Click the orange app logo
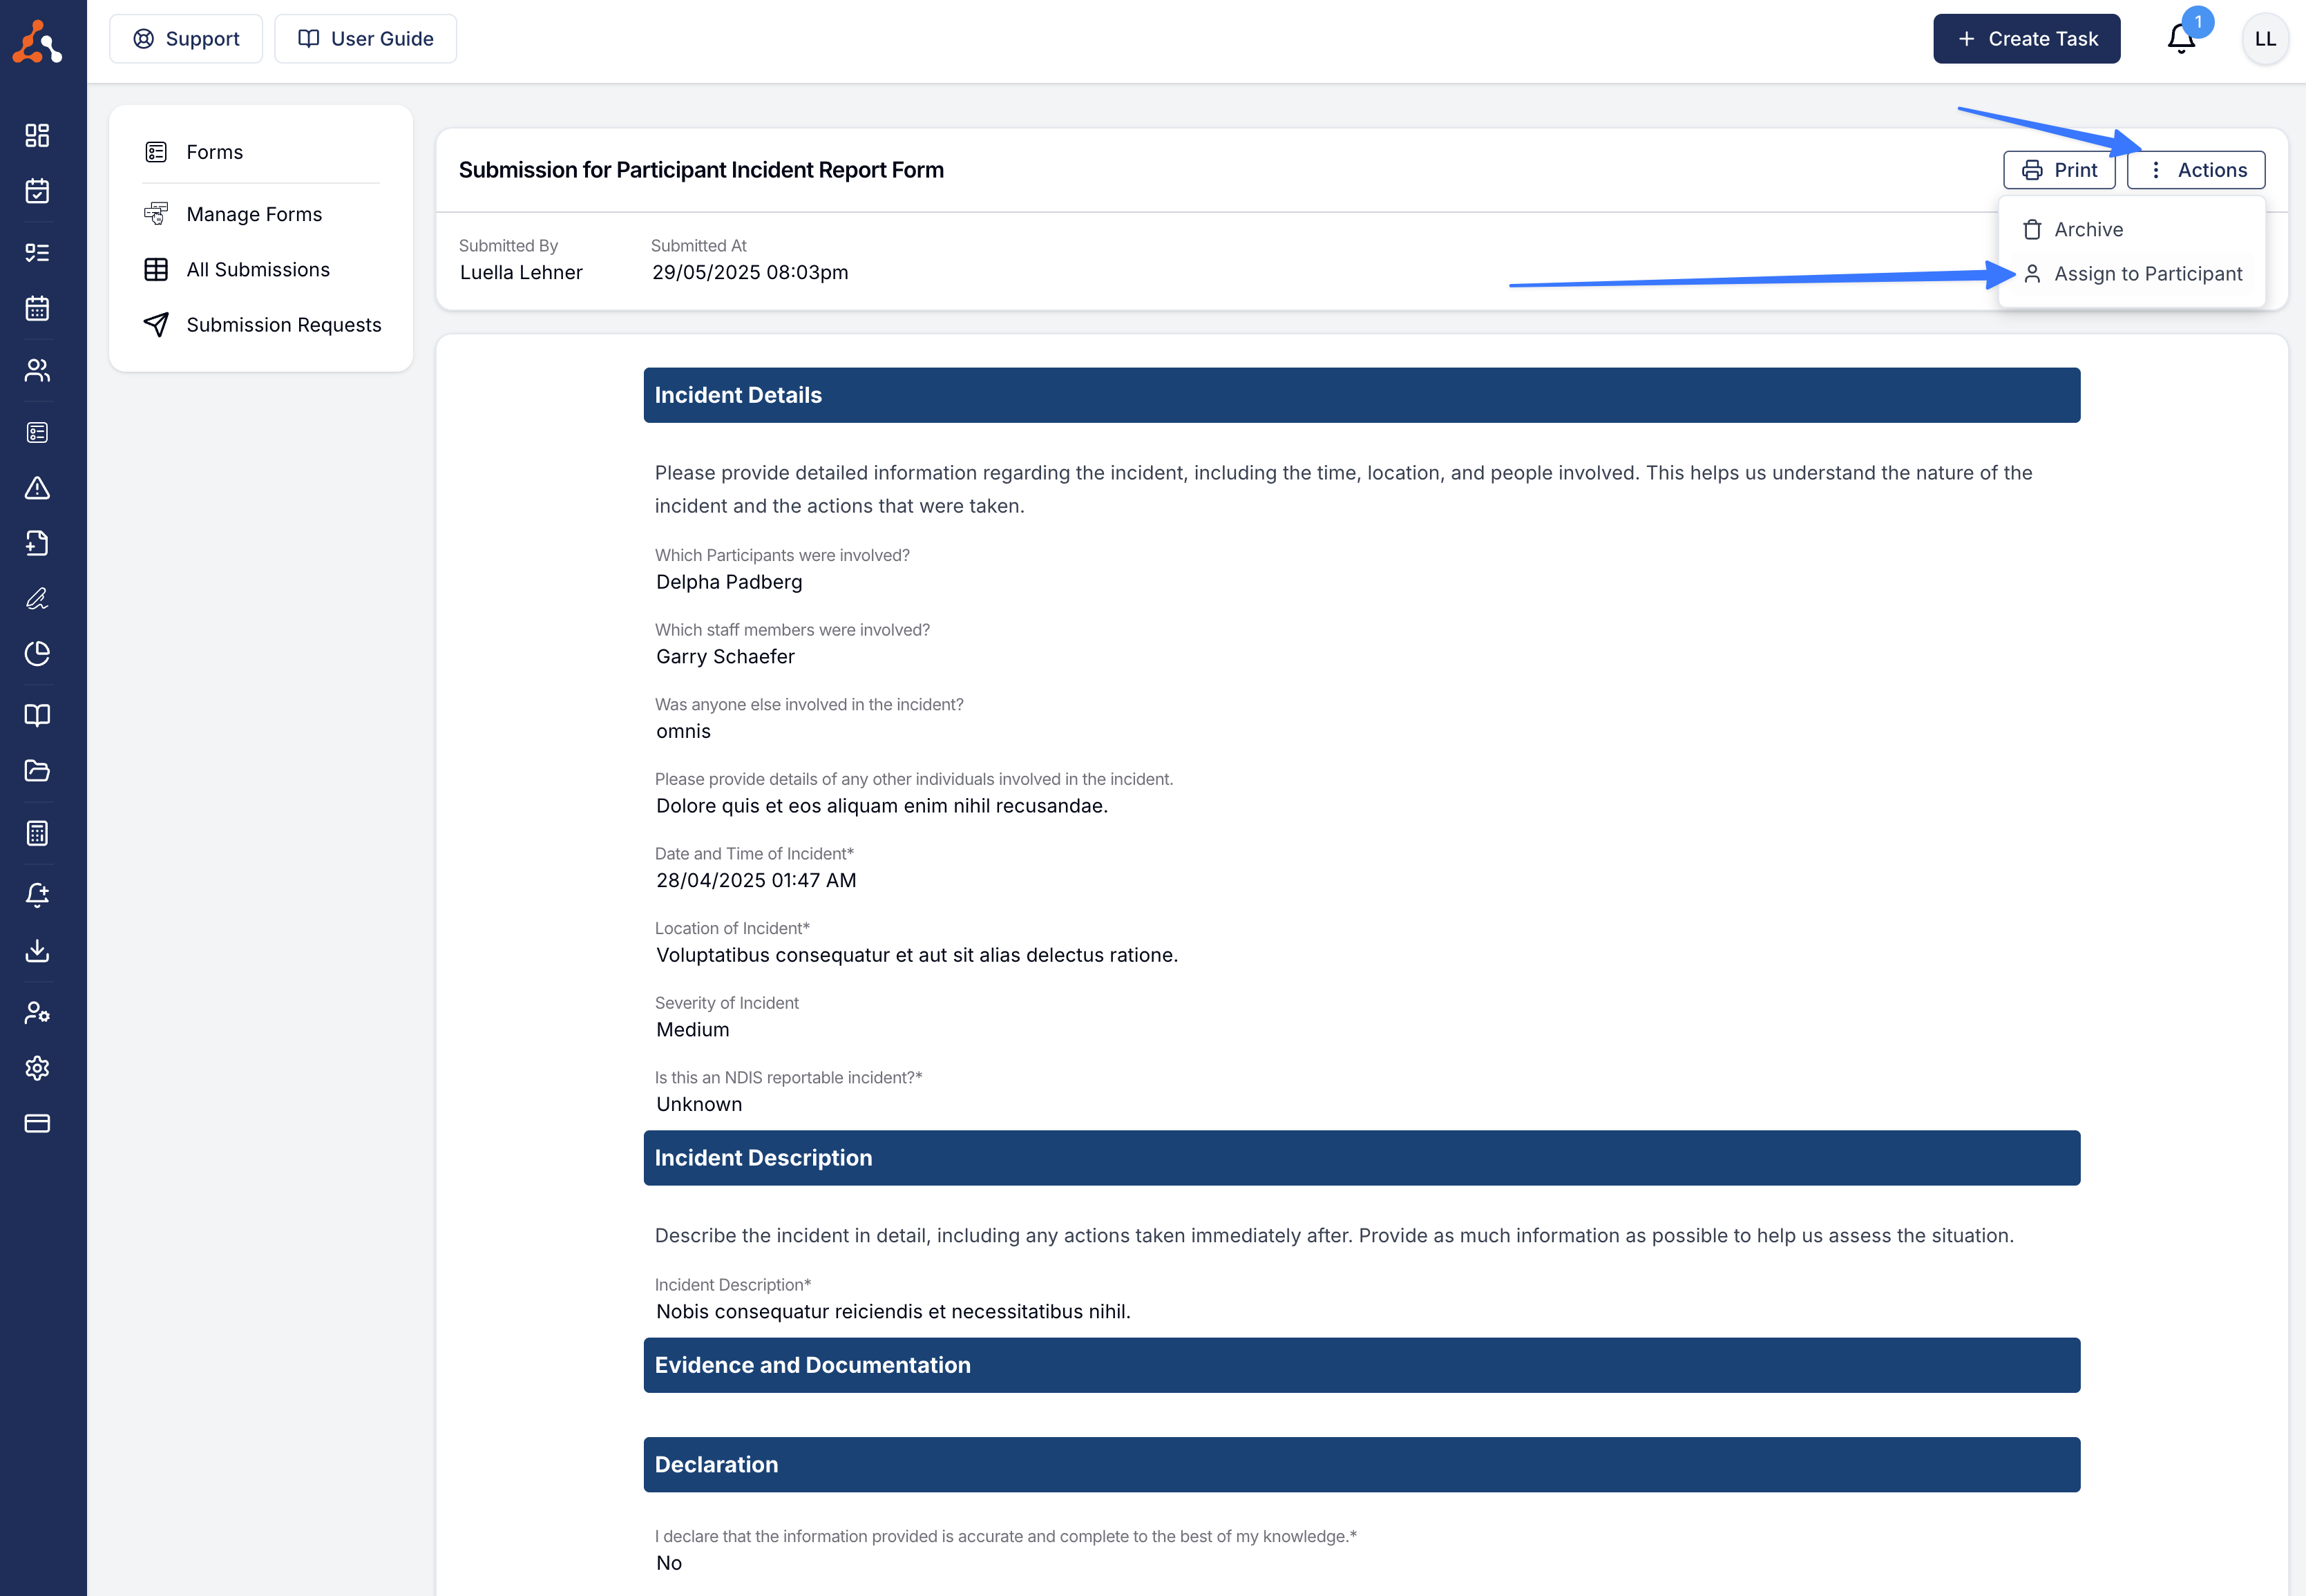Image resolution: width=2306 pixels, height=1596 pixels. coord(37,42)
